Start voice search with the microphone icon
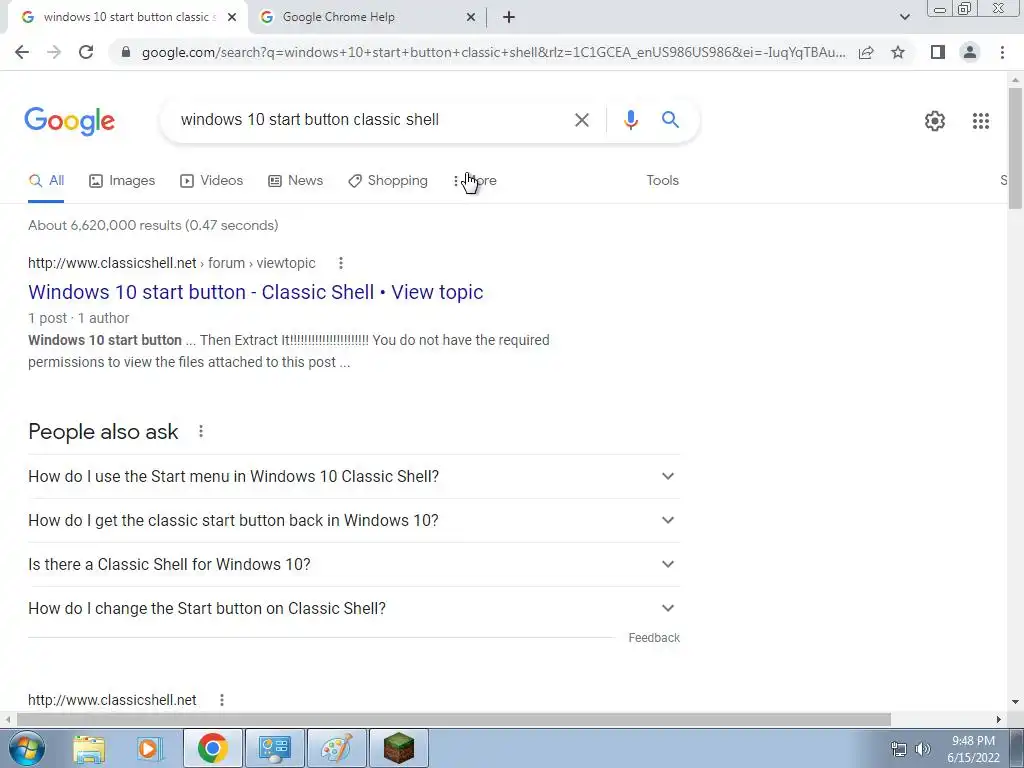 click(630, 120)
